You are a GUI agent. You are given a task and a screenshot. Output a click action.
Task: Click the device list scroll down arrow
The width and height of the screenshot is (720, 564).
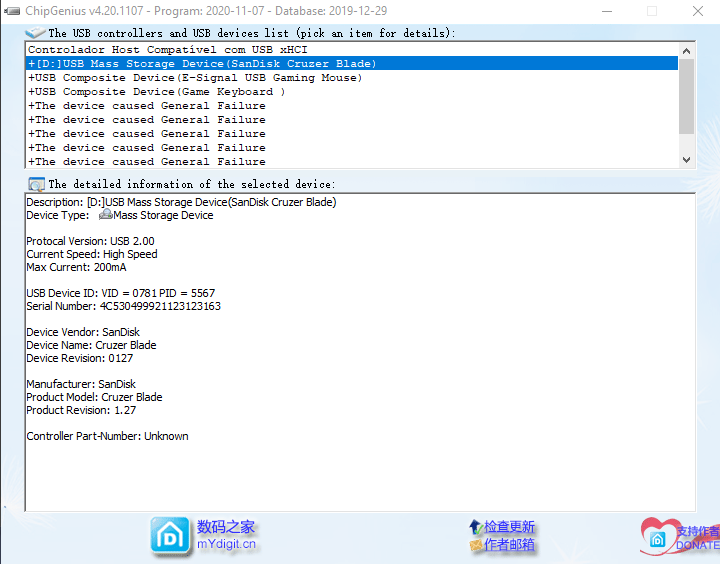point(686,160)
